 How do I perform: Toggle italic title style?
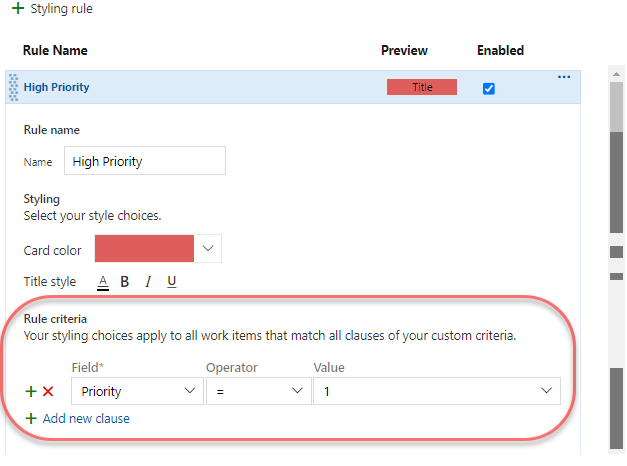point(148,282)
